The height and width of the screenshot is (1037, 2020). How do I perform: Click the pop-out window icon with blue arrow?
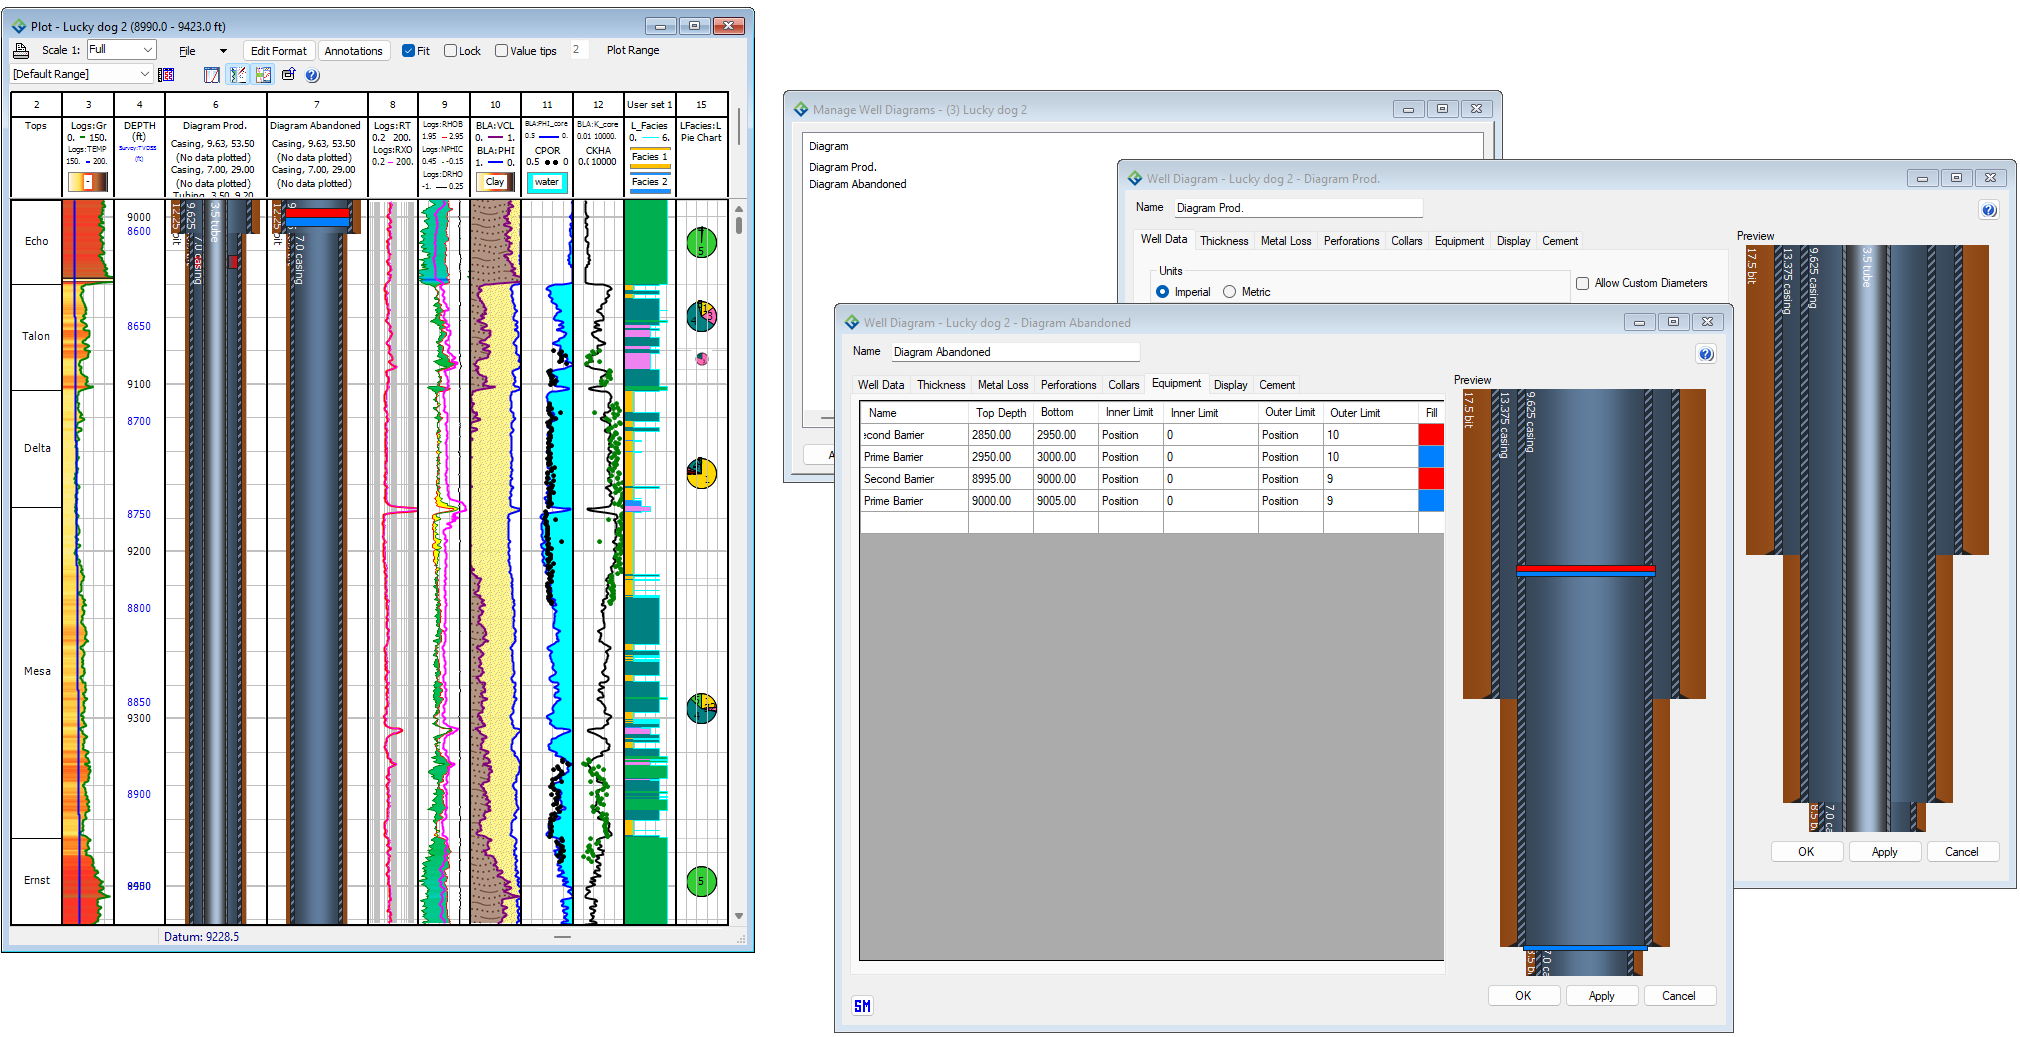point(289,75)
